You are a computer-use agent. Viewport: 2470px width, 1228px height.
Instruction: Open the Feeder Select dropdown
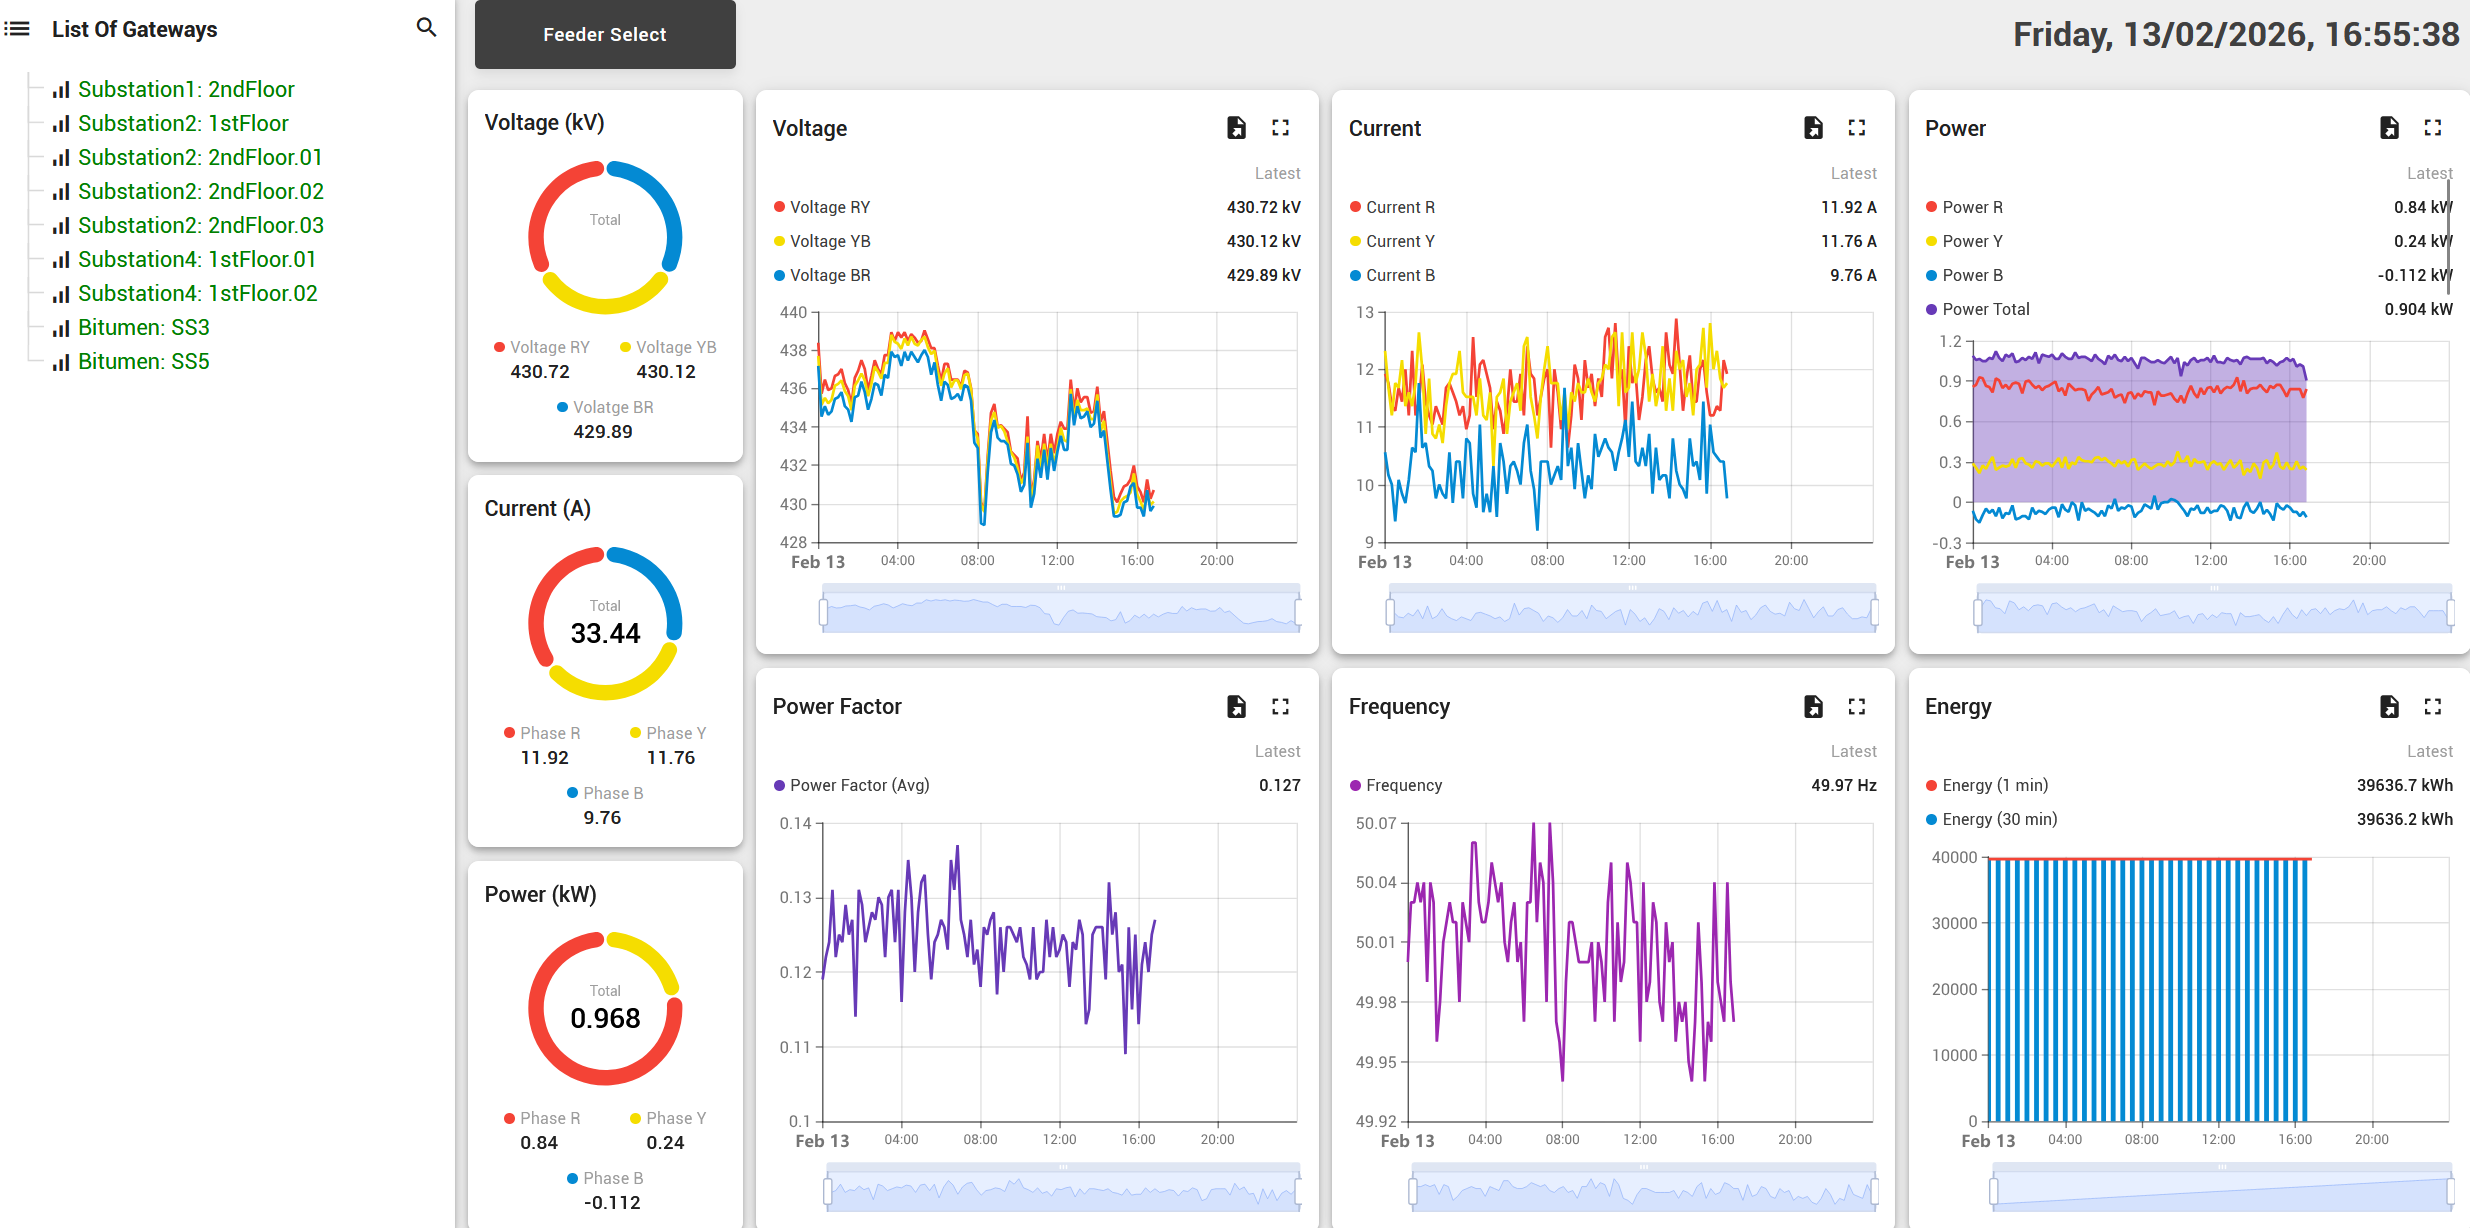pos(604,34)
